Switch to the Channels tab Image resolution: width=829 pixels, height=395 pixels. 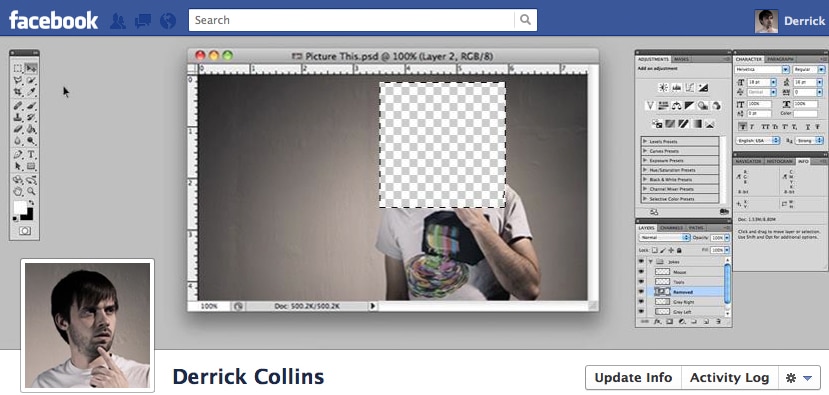(671, 228)
